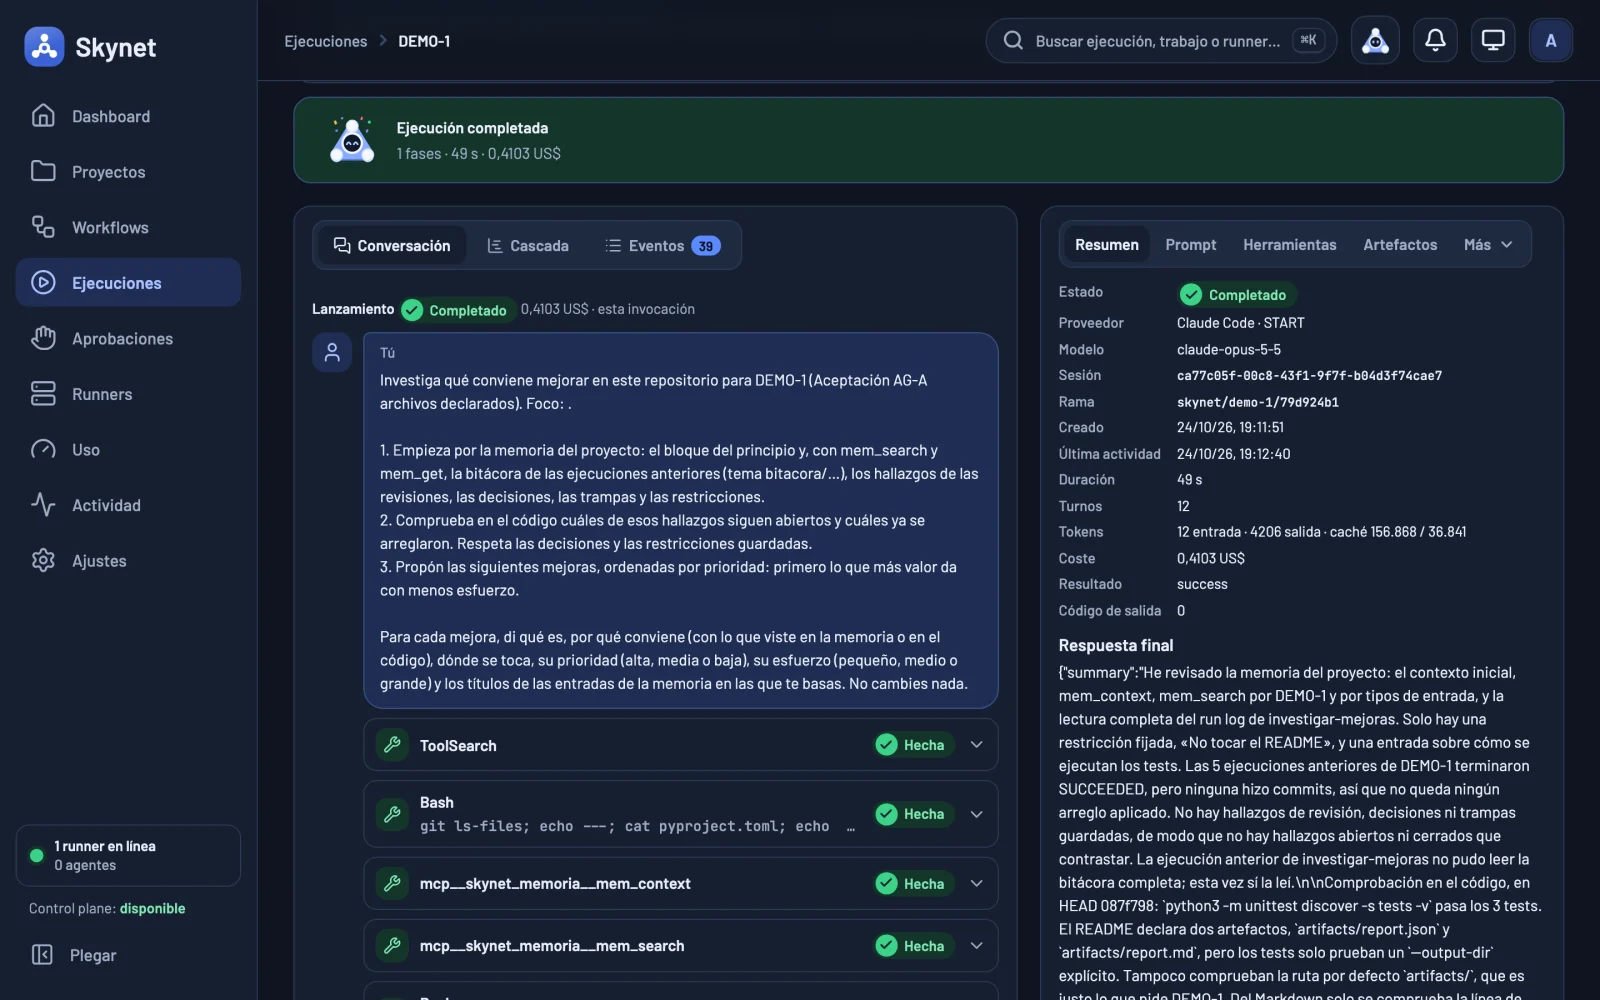Image resolution: width=1600 pixels, height=1000 pixels.
Task: Open Aprobaciones in the sidebar
Action: pyautogui.click(x=128, y=338)
